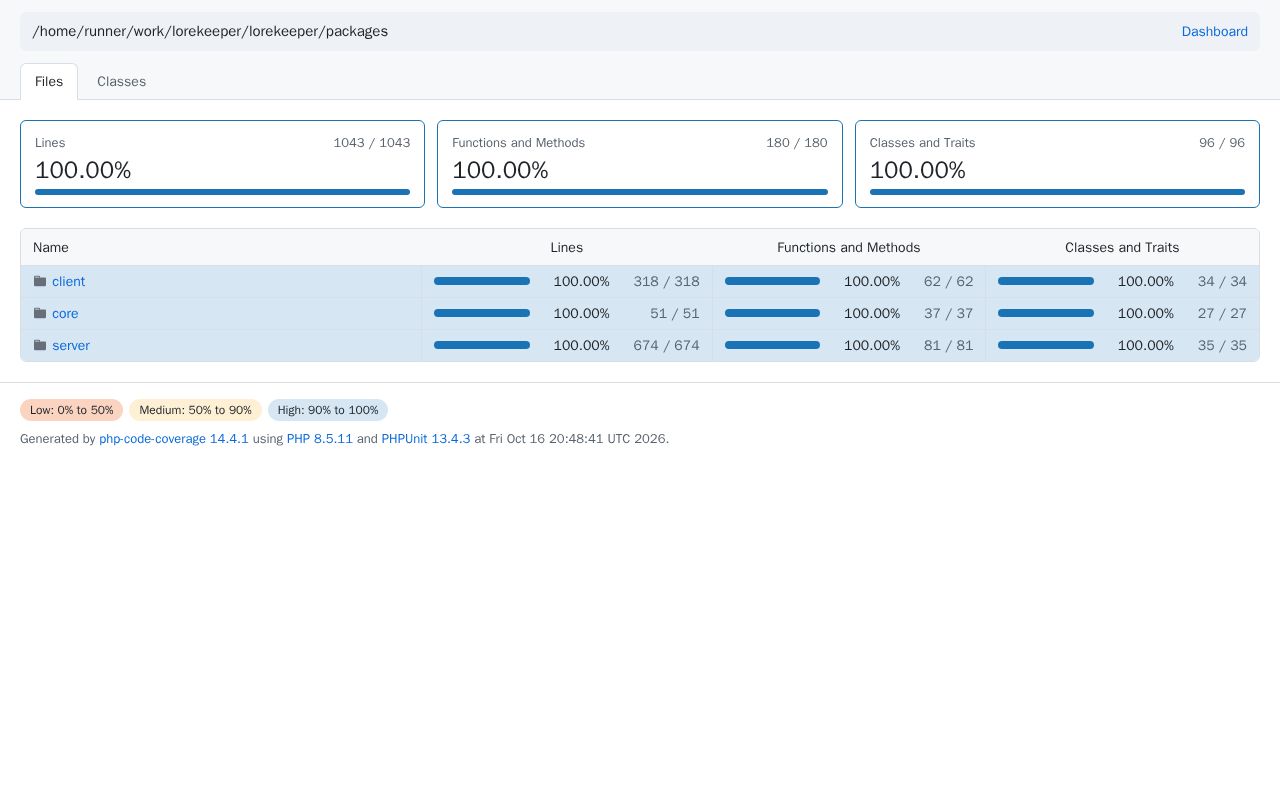Click the Classes and Traits summary progress bar
Screen dimensions: 1280x800
coord(1057,192)
